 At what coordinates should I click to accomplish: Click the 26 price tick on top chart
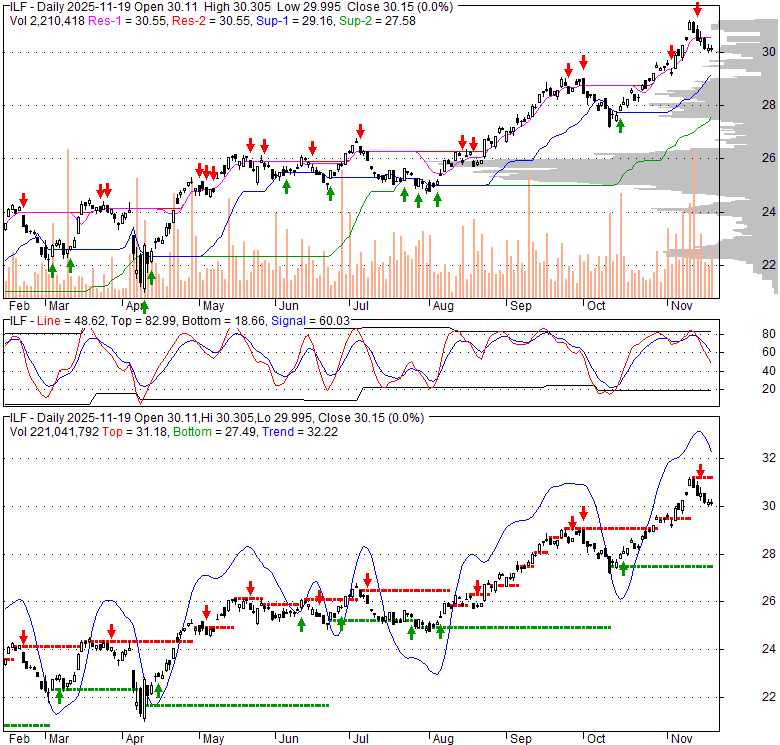click(x=769, y=158)
